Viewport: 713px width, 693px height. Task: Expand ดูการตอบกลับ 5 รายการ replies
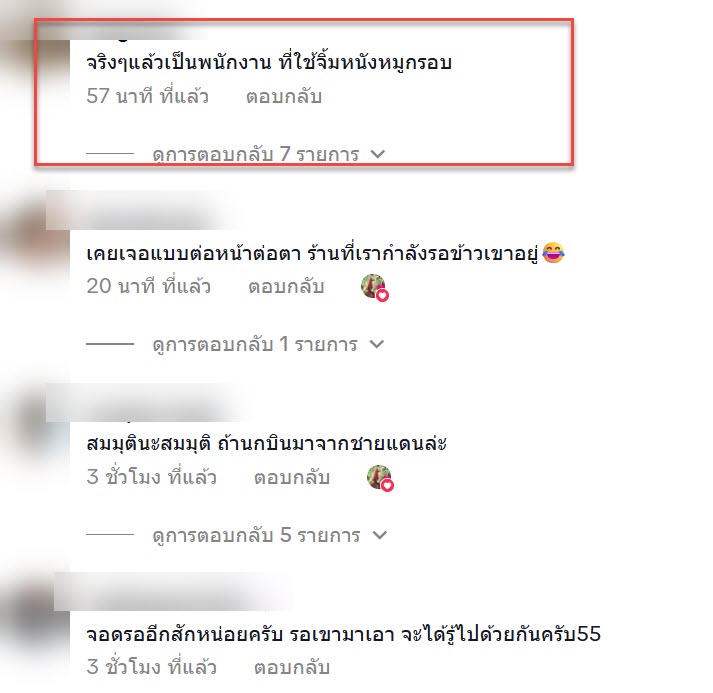pos(269,535)
